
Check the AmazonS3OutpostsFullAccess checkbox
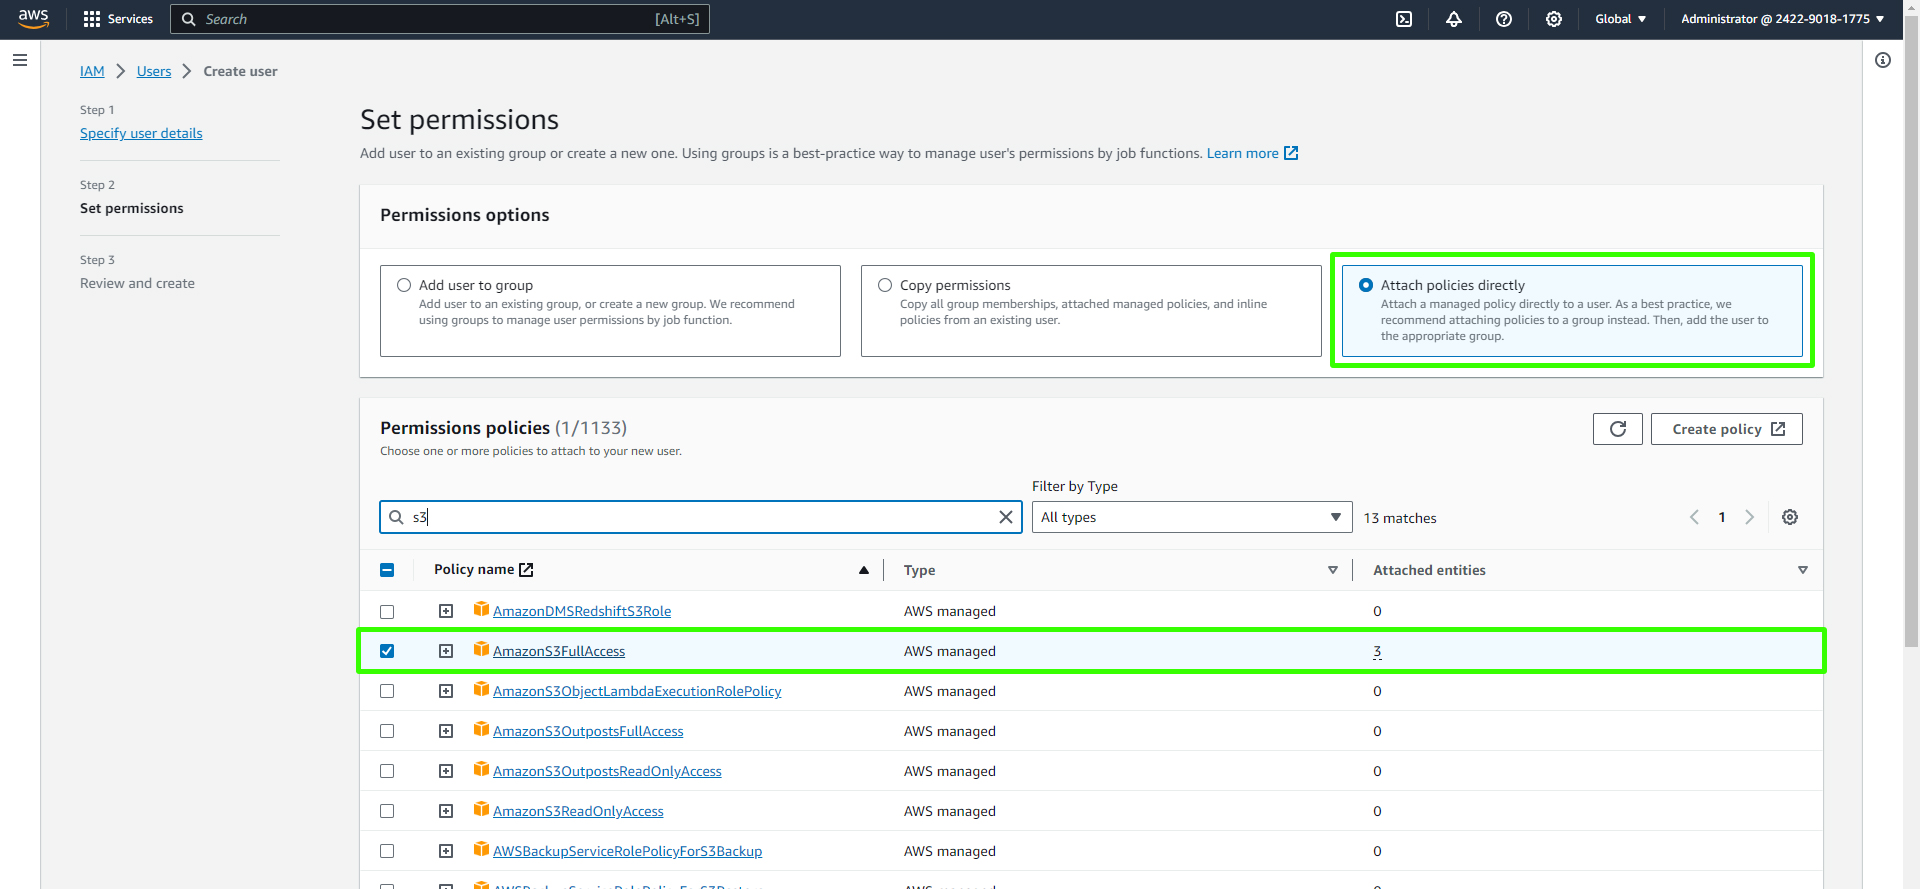[x=387, y=731]
